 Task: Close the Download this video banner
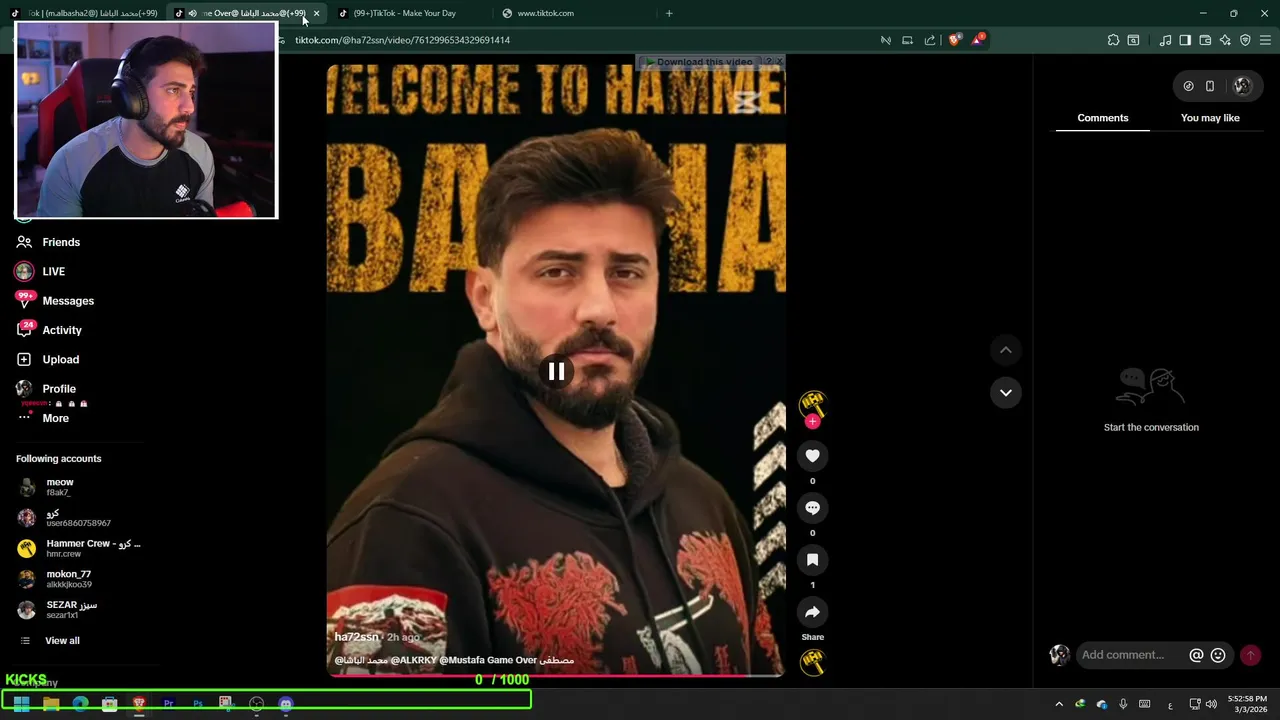point(780,62)
